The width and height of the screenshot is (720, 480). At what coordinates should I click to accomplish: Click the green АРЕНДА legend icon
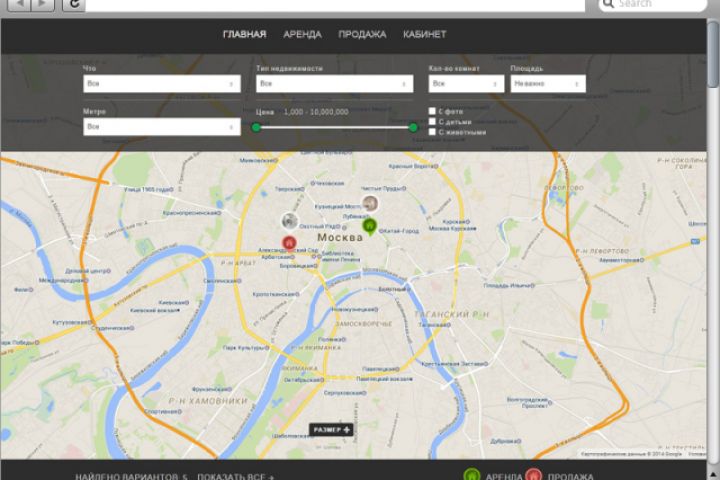tap(472, 474)
